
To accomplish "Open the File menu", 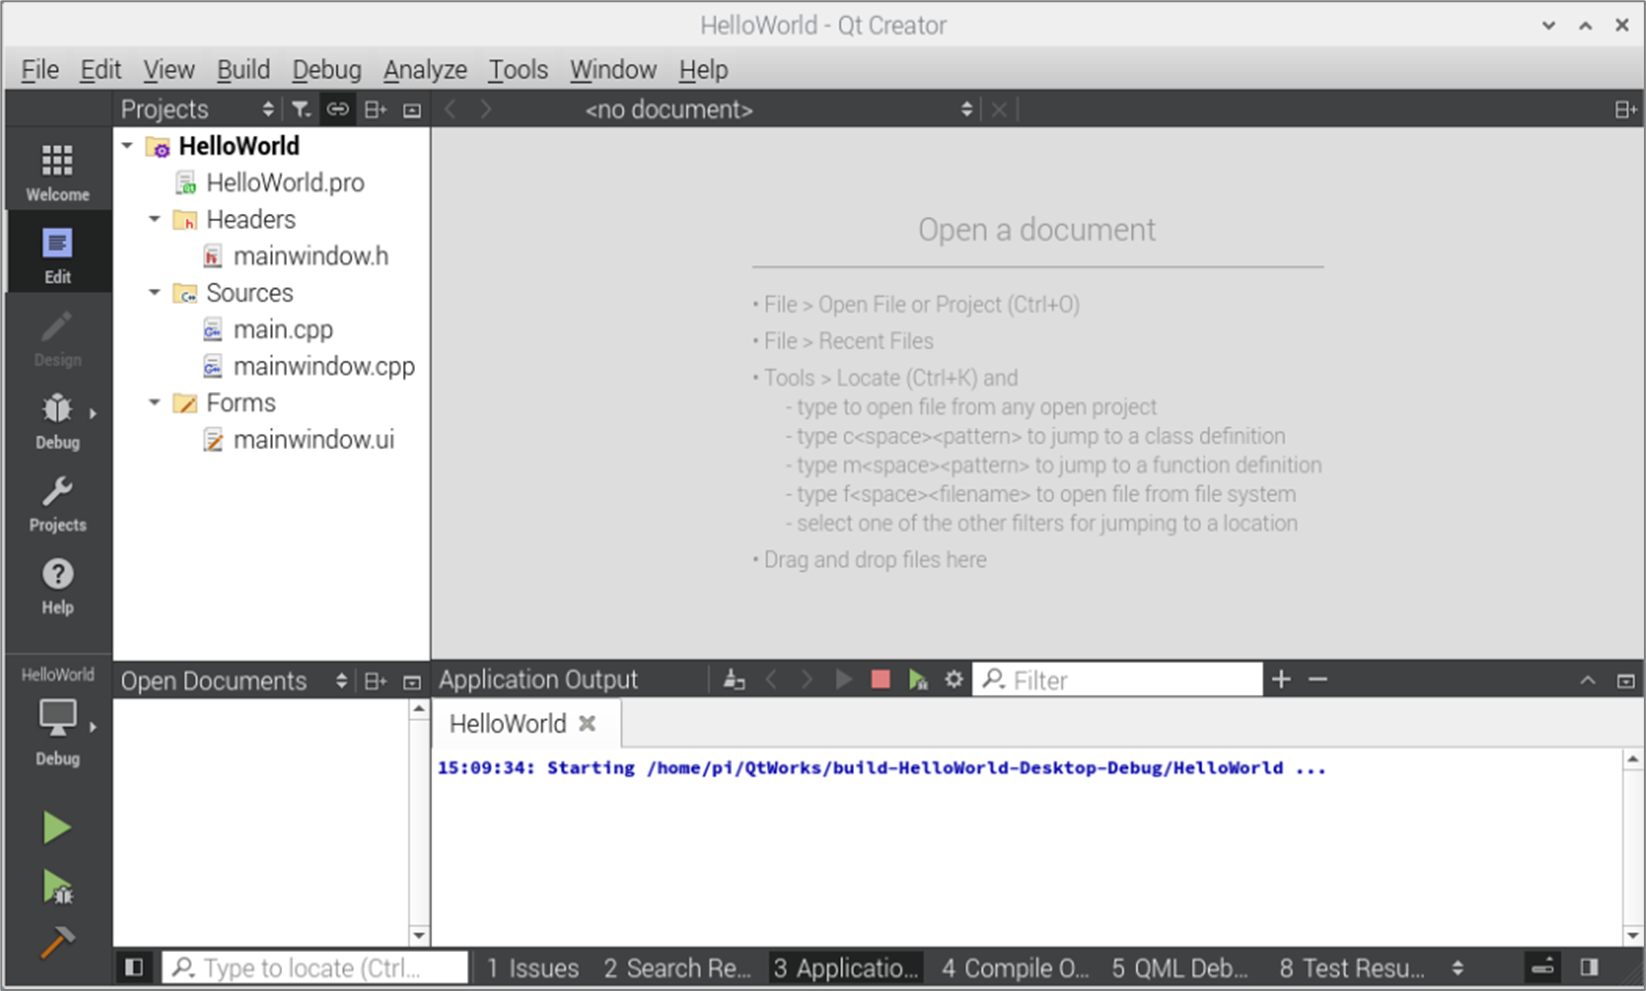I will (40, 70).
